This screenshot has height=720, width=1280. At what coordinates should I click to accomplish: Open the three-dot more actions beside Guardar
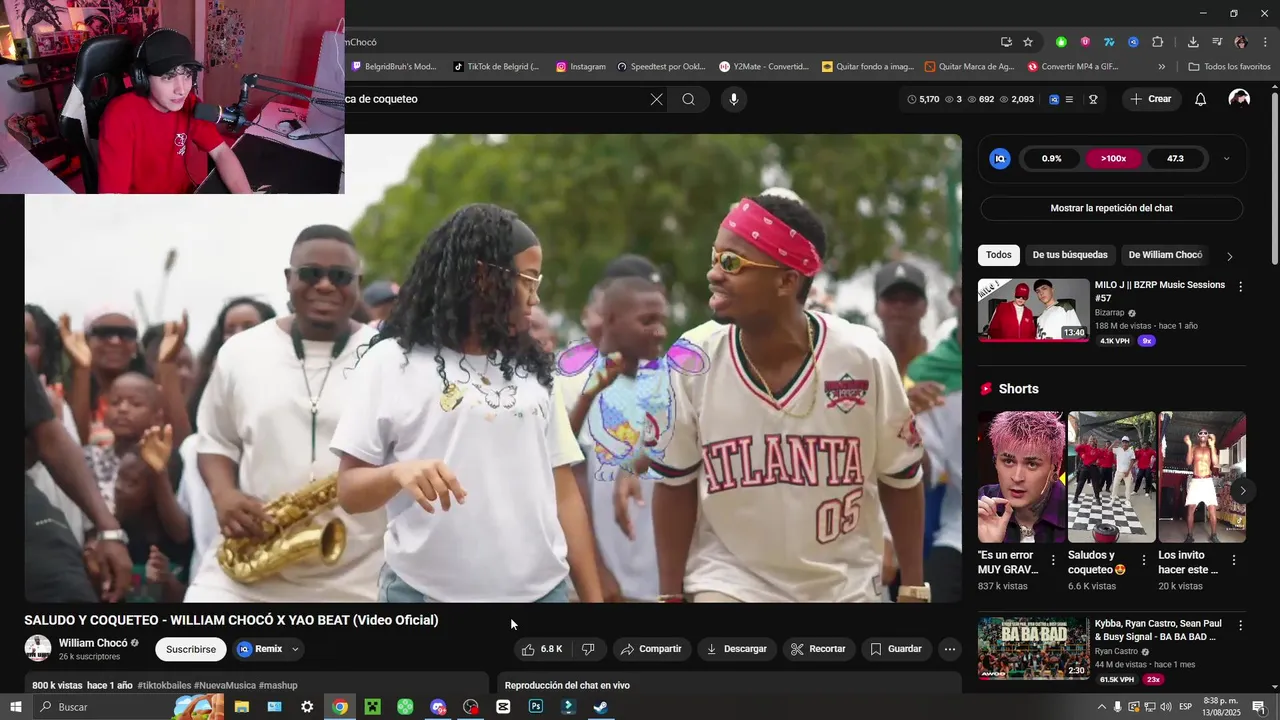coord(950,649)
